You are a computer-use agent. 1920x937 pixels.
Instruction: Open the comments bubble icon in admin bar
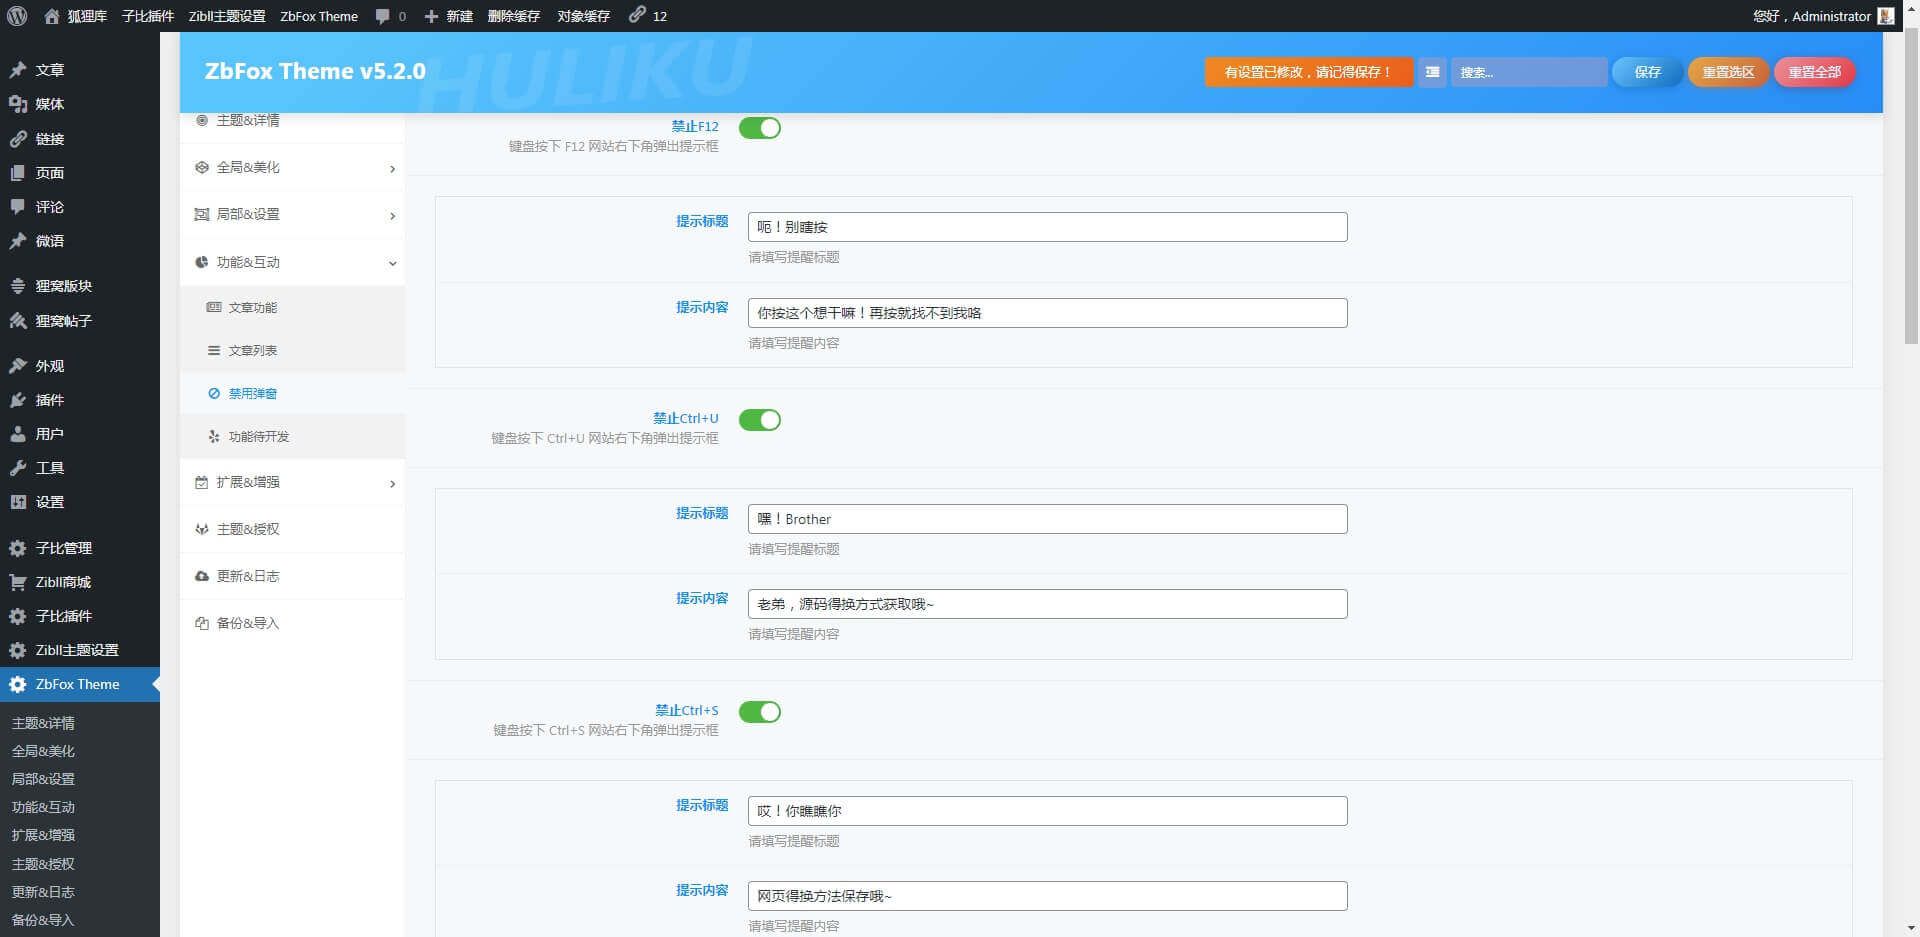coord(383,16)
